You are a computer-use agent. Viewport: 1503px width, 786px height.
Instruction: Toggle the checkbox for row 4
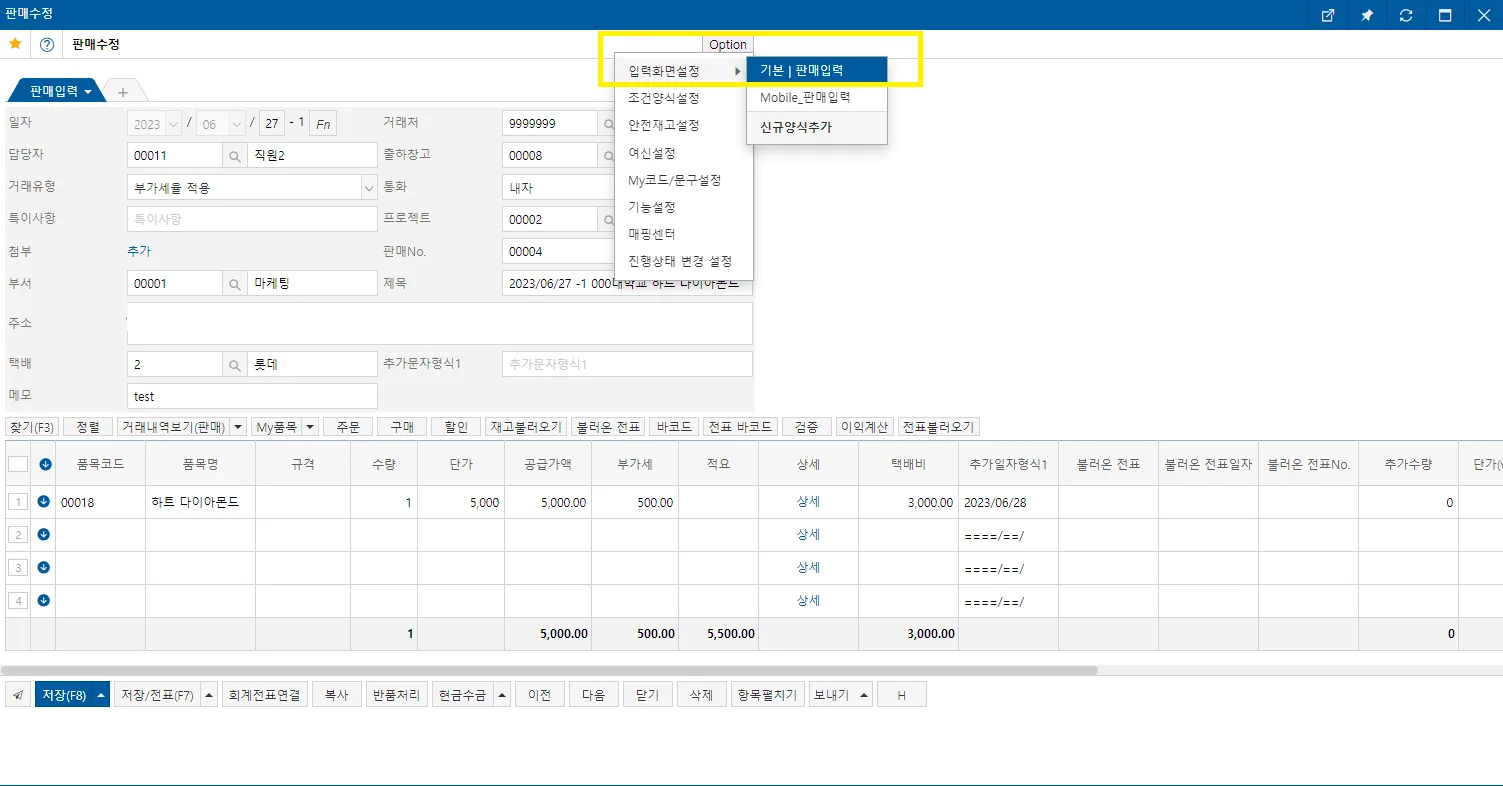[x=18, y=601]
